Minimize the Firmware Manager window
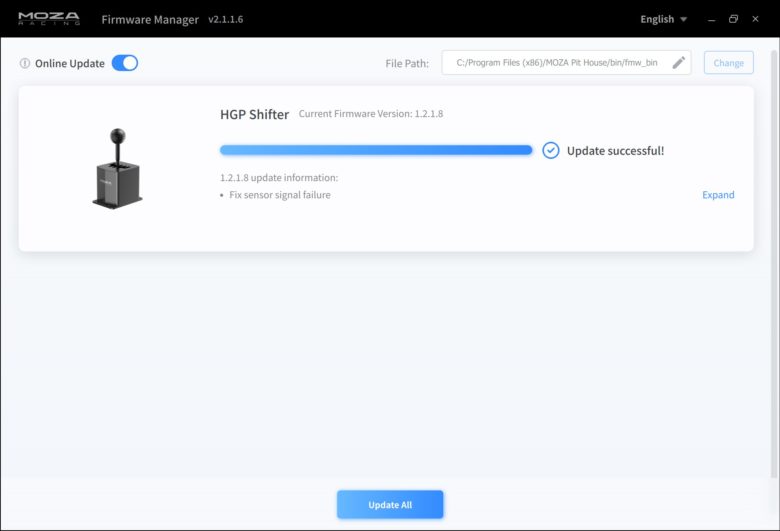This screenshot has height=531, width=780. (x=711, y=19)
